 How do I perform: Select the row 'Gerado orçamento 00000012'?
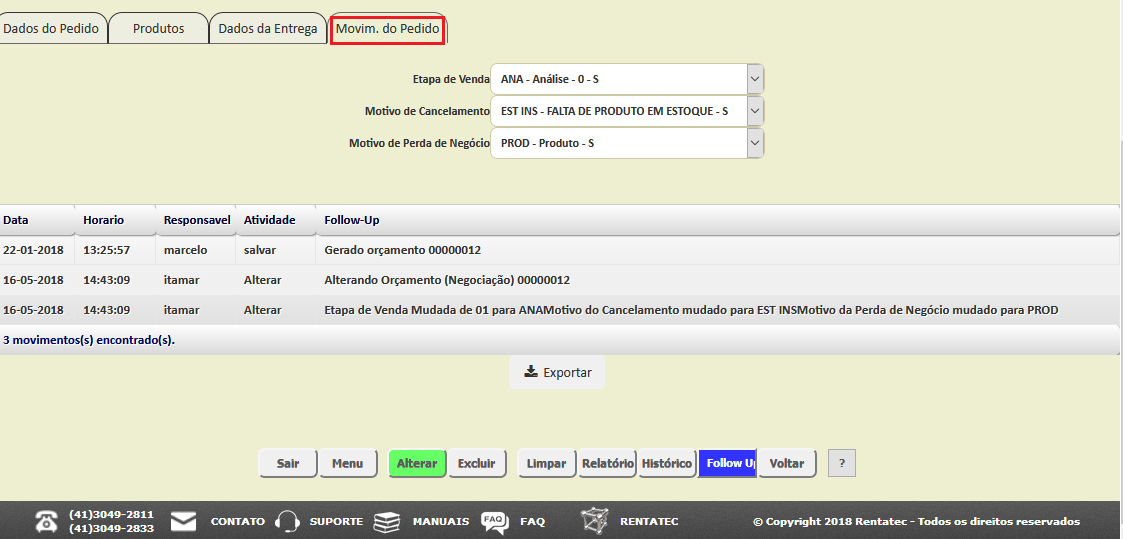point(559,251)
